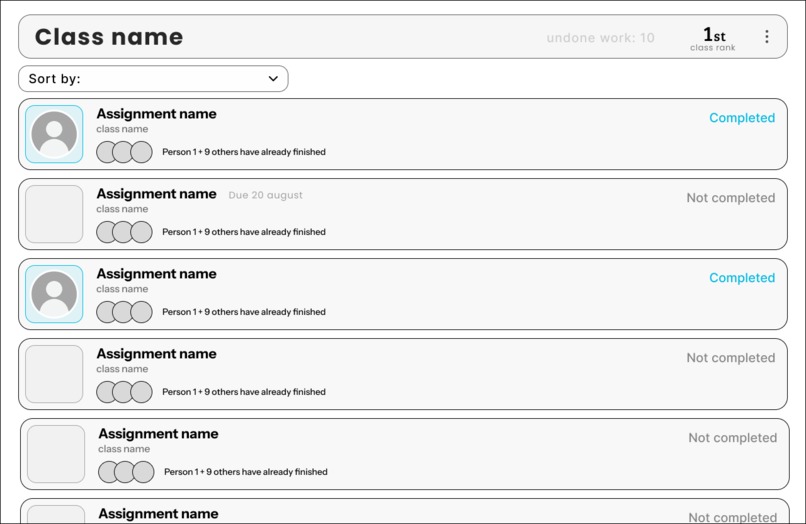
Task: Click Not completed status beside Due 20 august
Action: (730, 198)
